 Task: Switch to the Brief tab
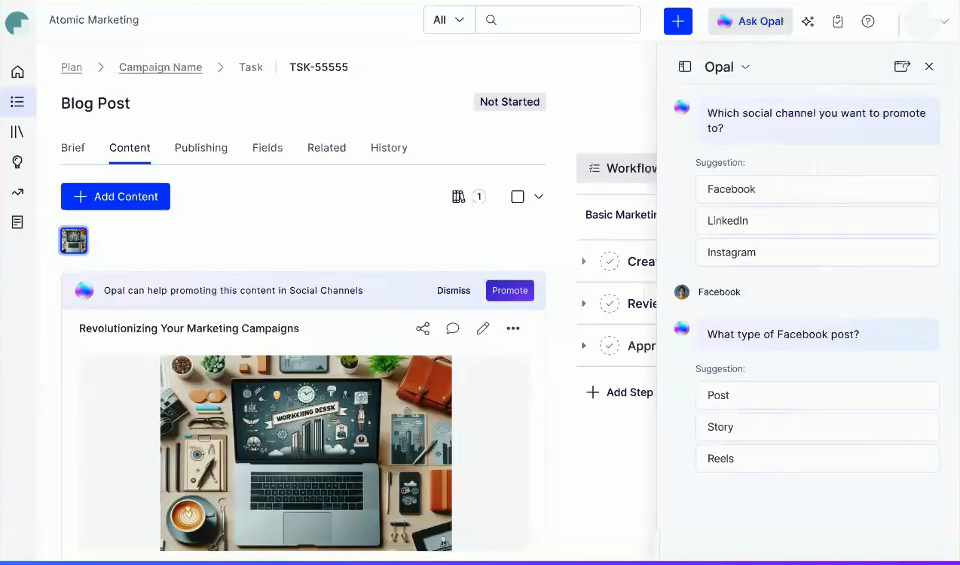pyautogui.click(x=73, y=148)
